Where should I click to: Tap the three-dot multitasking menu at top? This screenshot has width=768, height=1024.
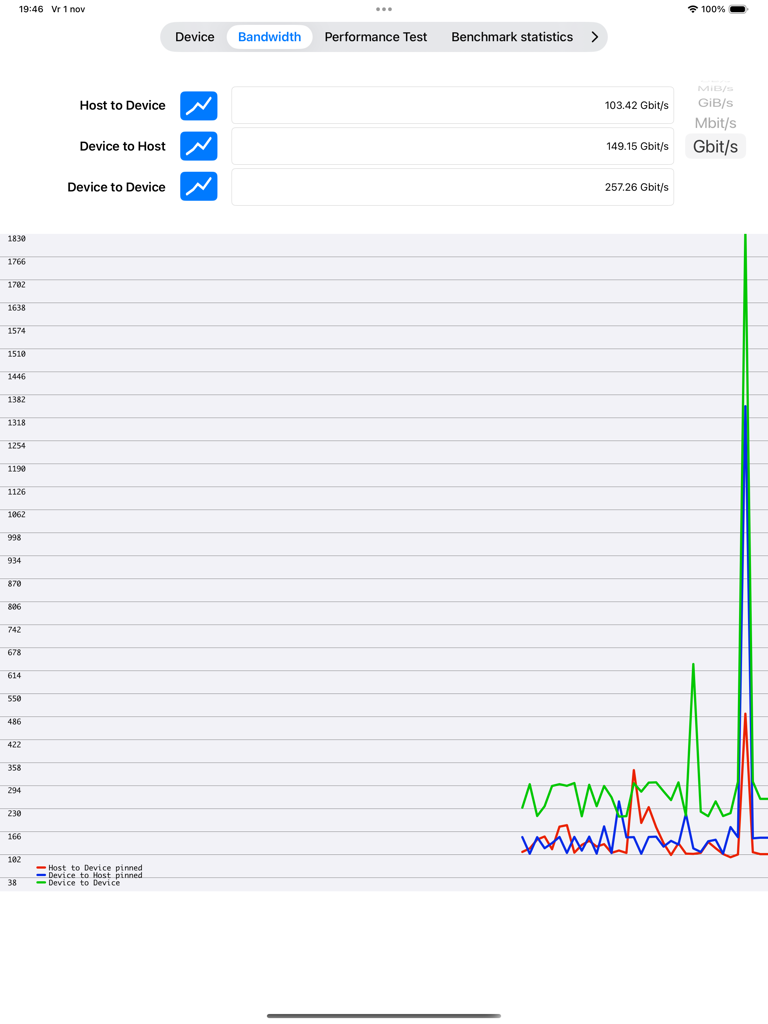(x=384, y=9)
